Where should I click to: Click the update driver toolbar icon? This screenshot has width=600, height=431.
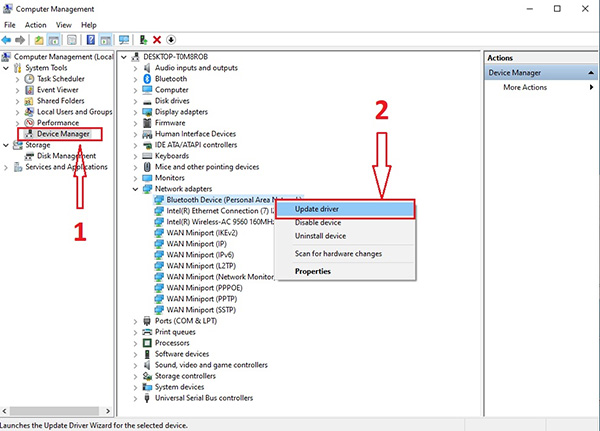143,39
